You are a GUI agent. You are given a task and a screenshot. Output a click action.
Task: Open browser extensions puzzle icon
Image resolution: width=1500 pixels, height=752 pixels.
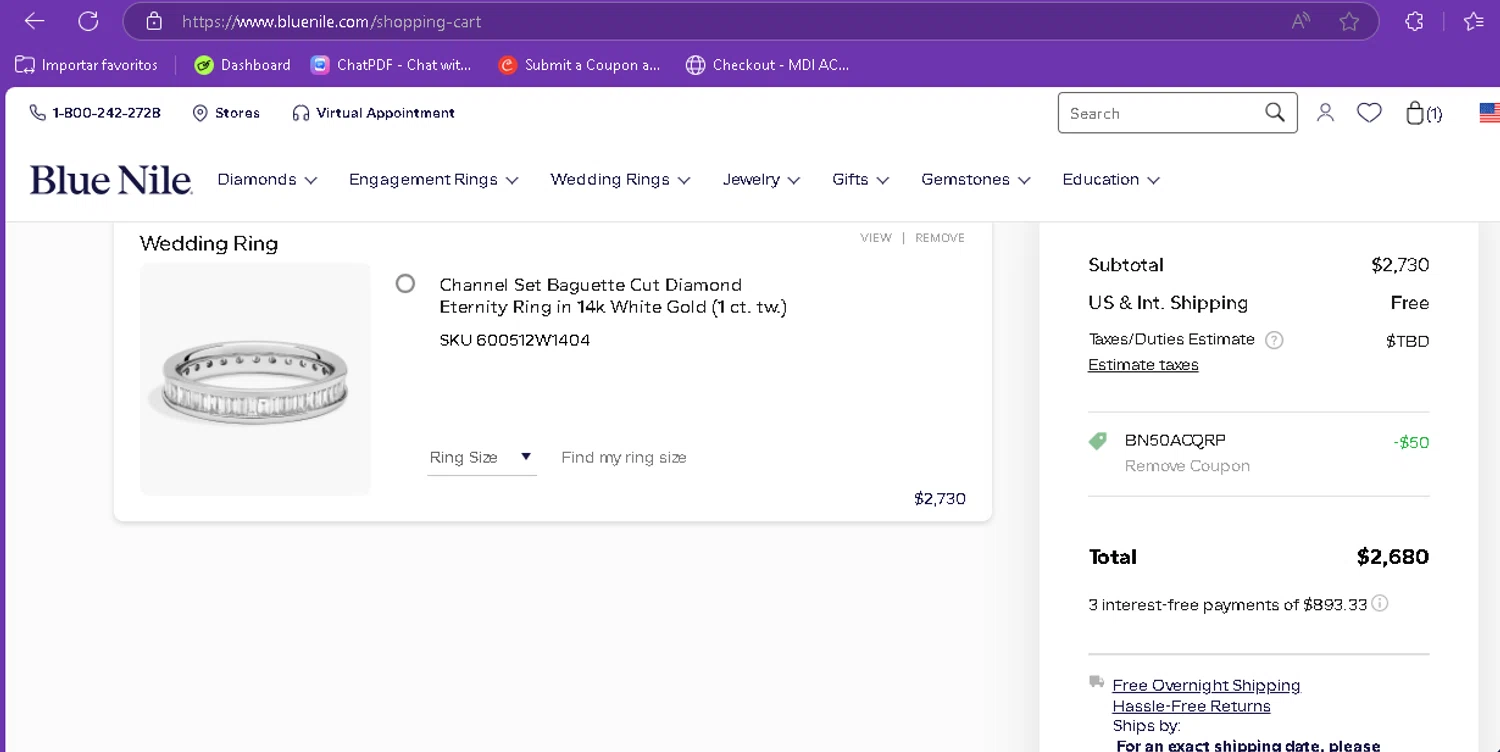[1414, 21]
